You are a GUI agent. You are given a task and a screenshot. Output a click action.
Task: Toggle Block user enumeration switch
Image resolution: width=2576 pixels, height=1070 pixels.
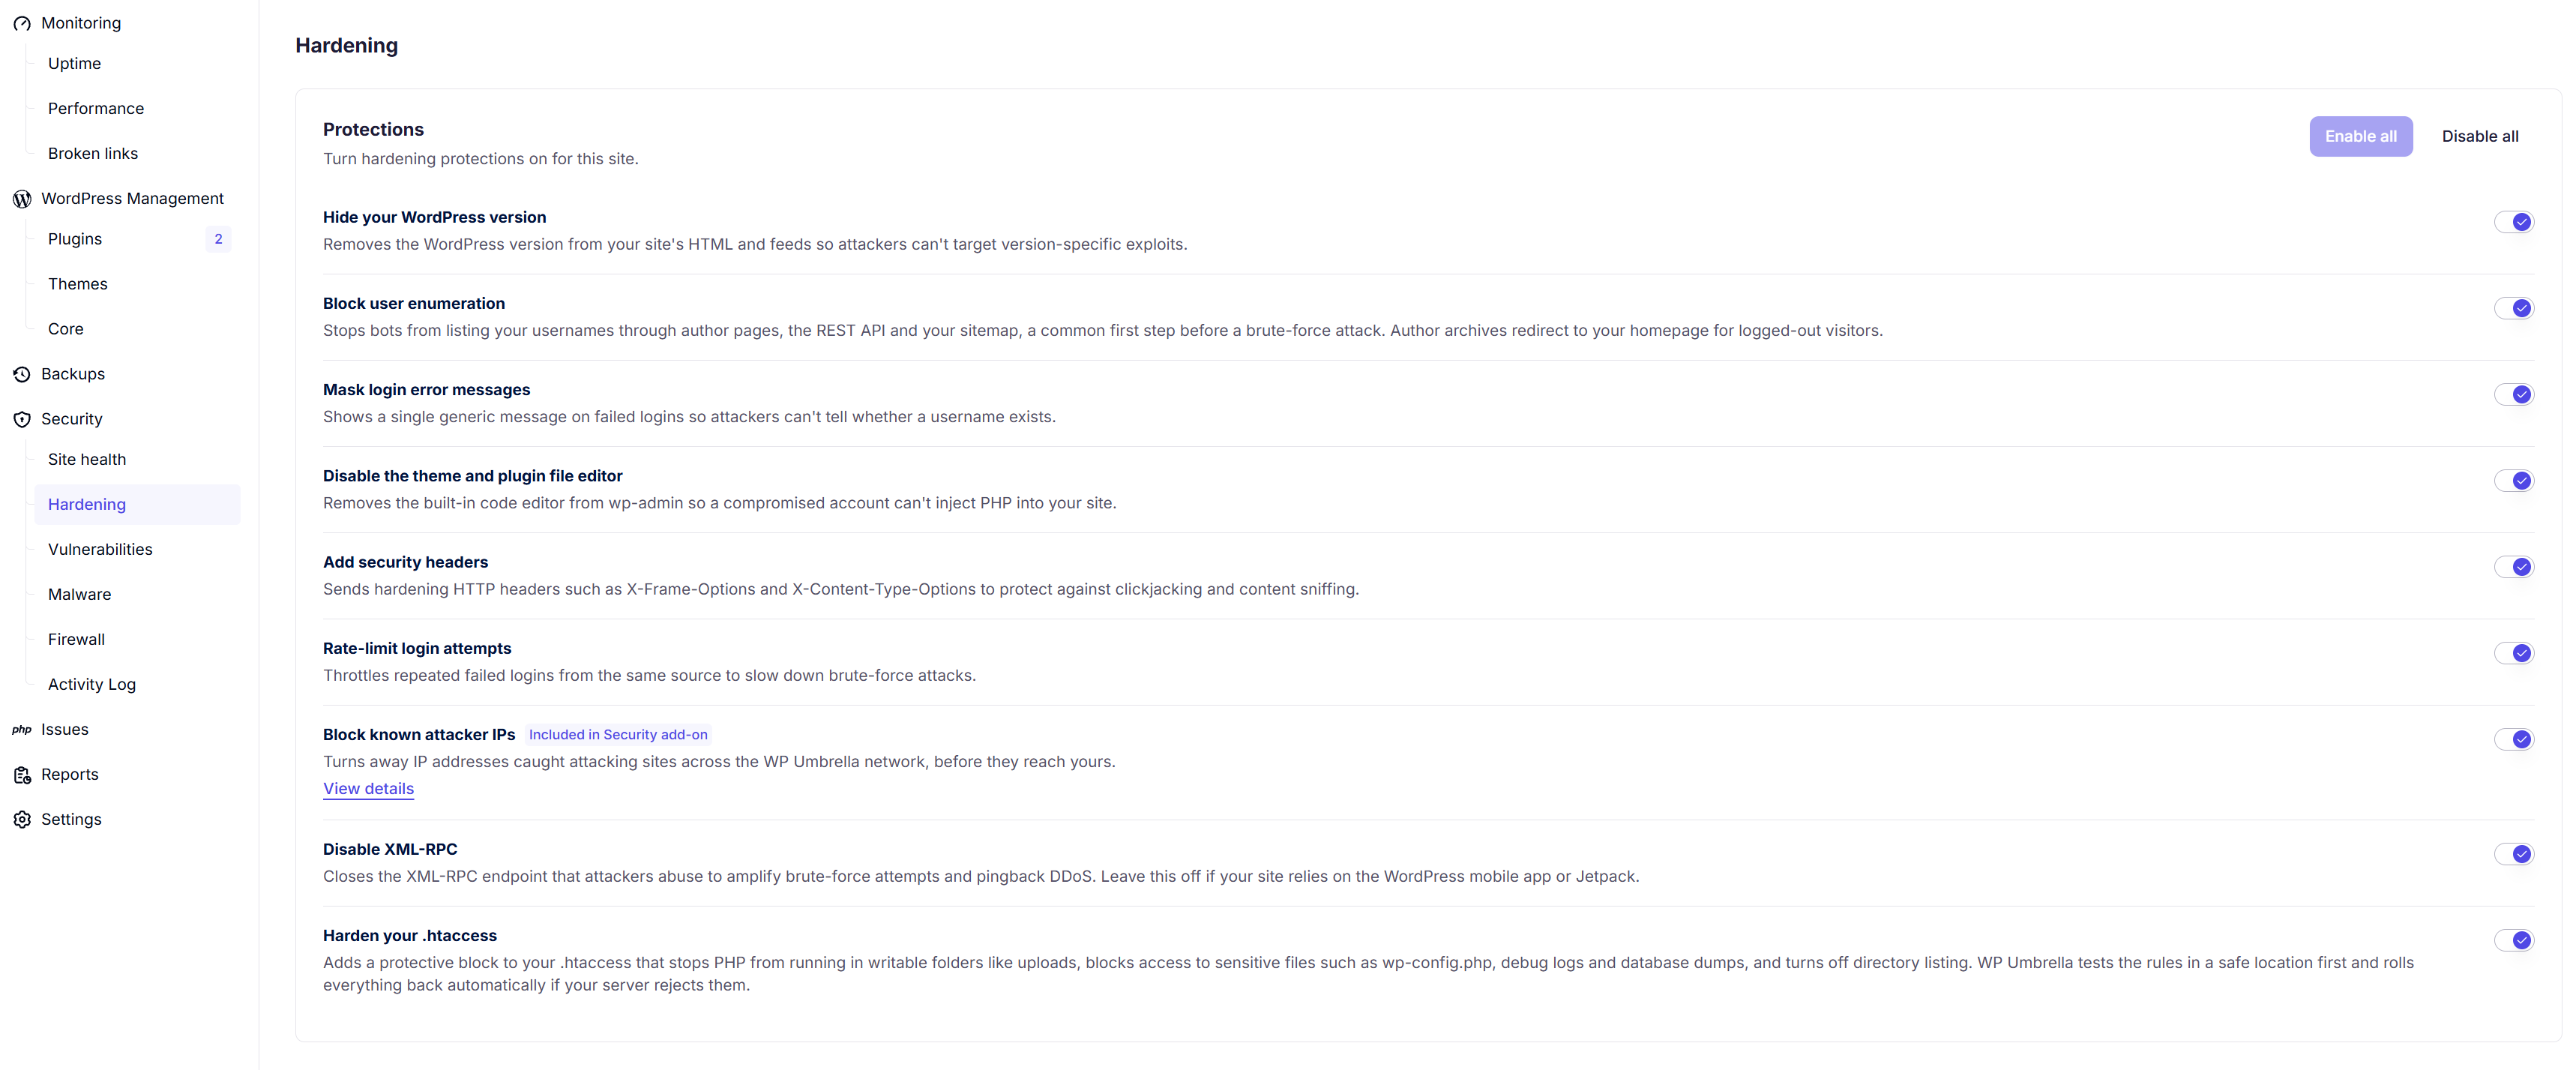pos(2513,308)
